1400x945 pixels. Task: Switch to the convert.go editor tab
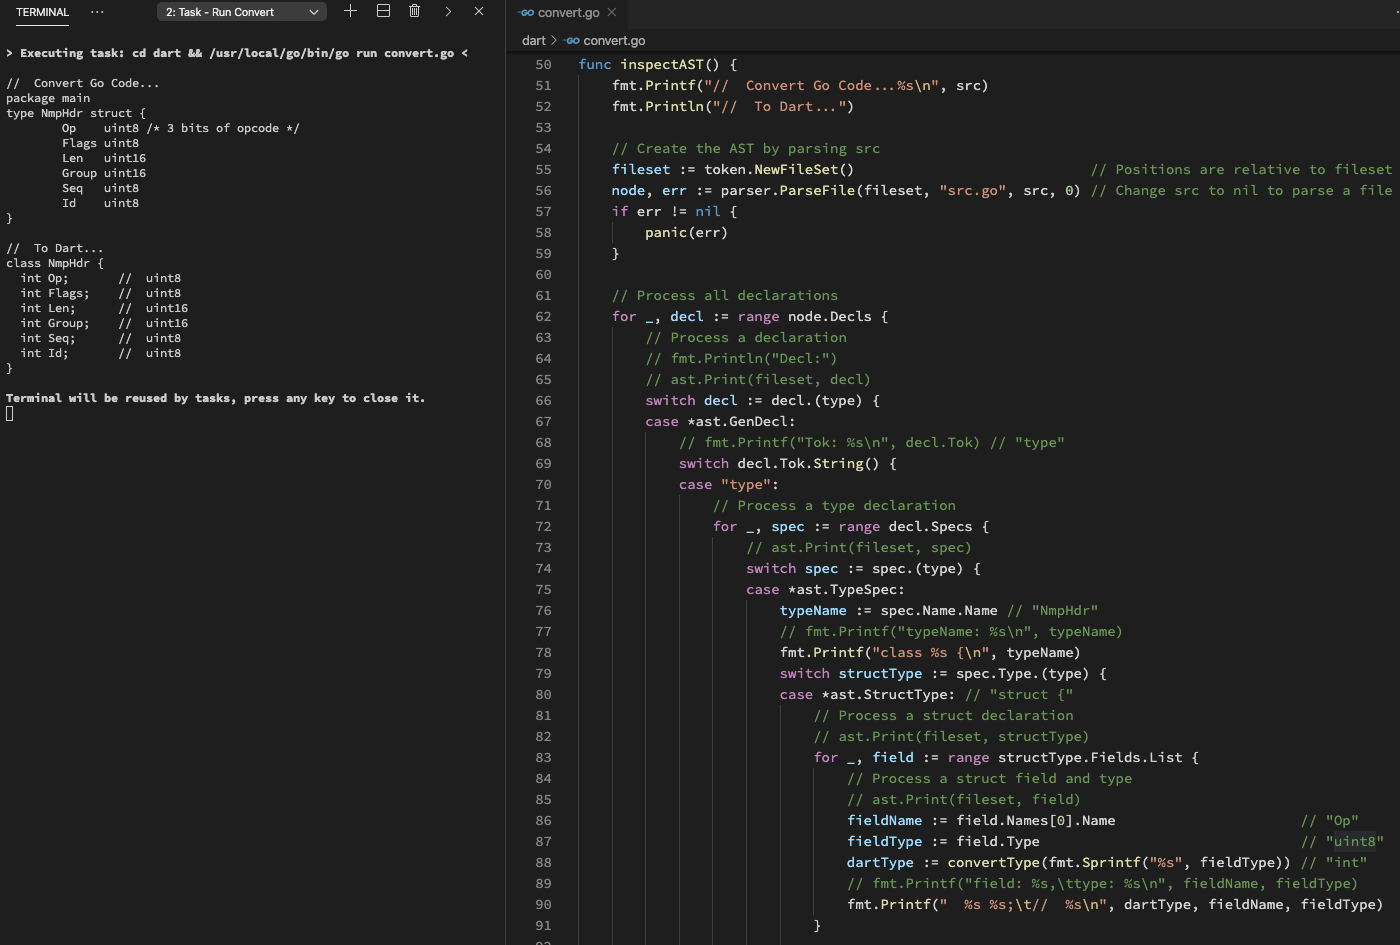pos(568,13)
